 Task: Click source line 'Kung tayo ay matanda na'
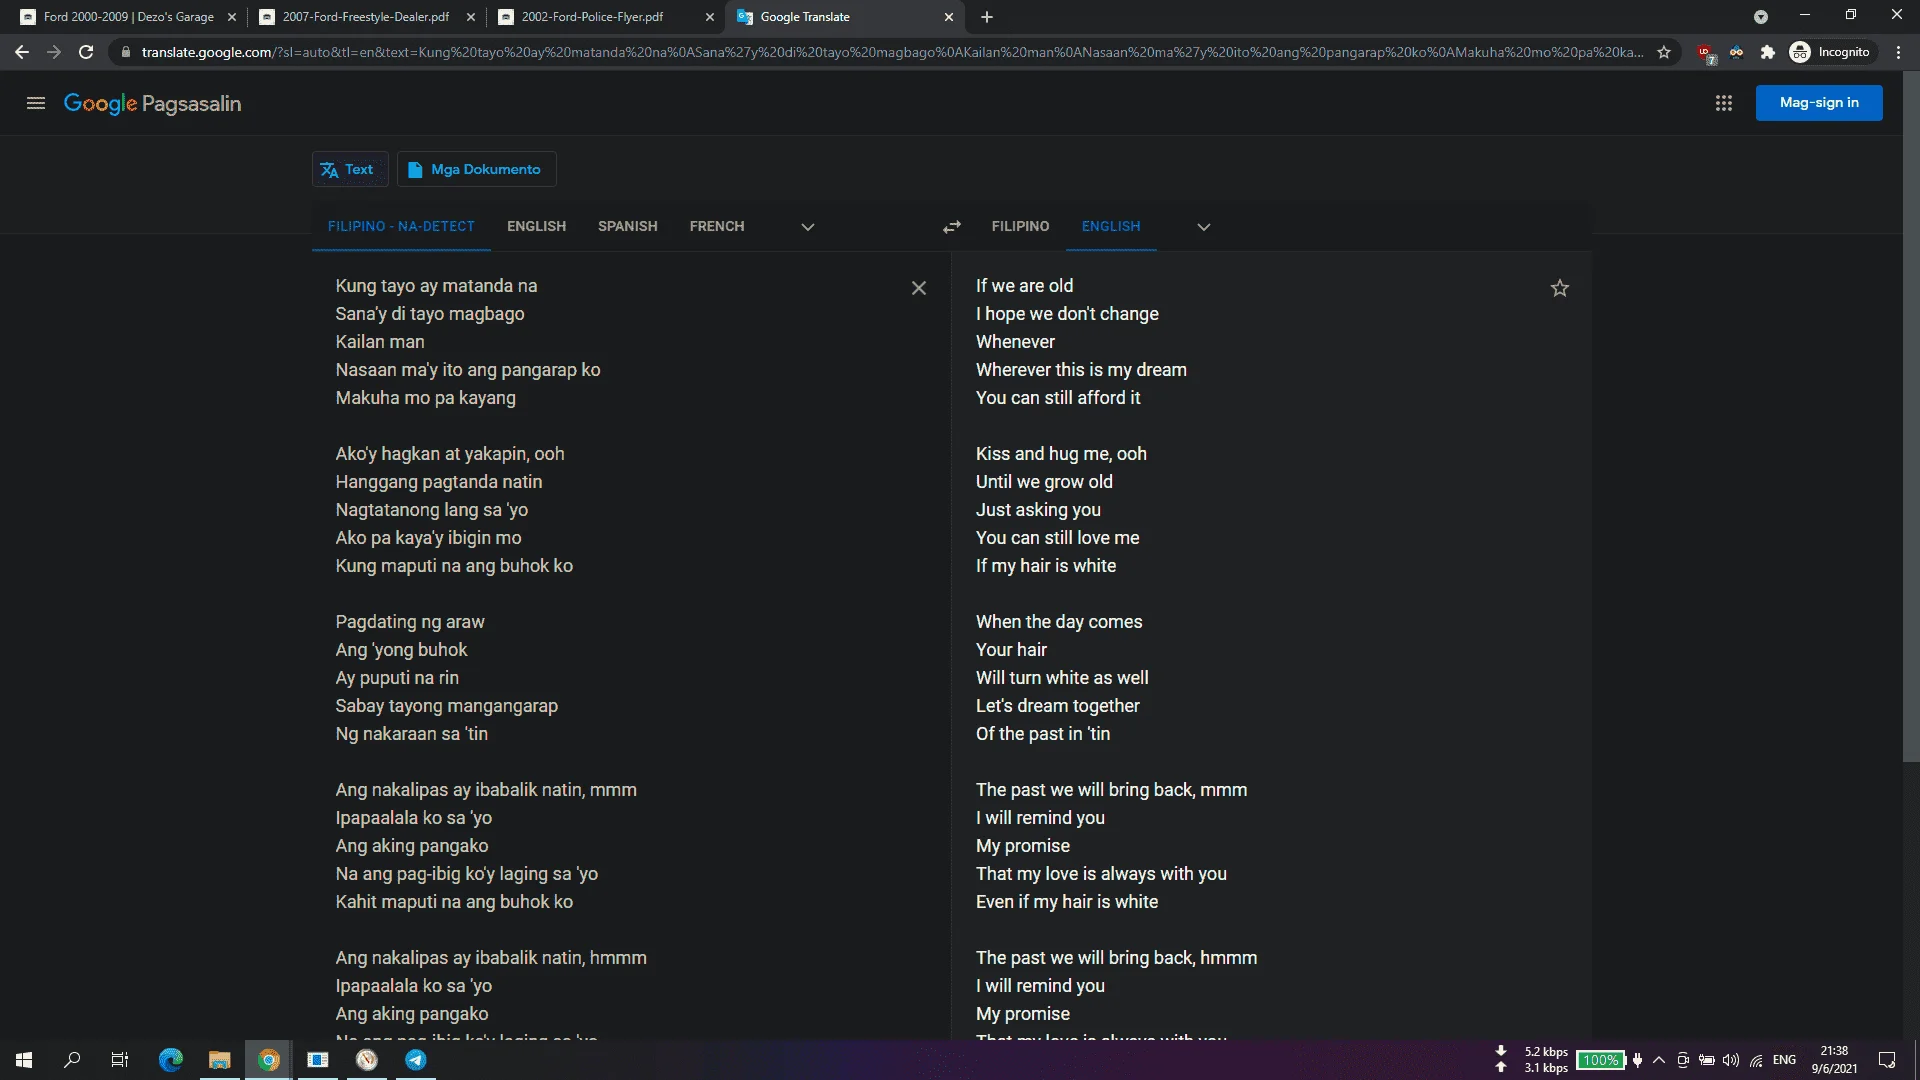(436, 286)
